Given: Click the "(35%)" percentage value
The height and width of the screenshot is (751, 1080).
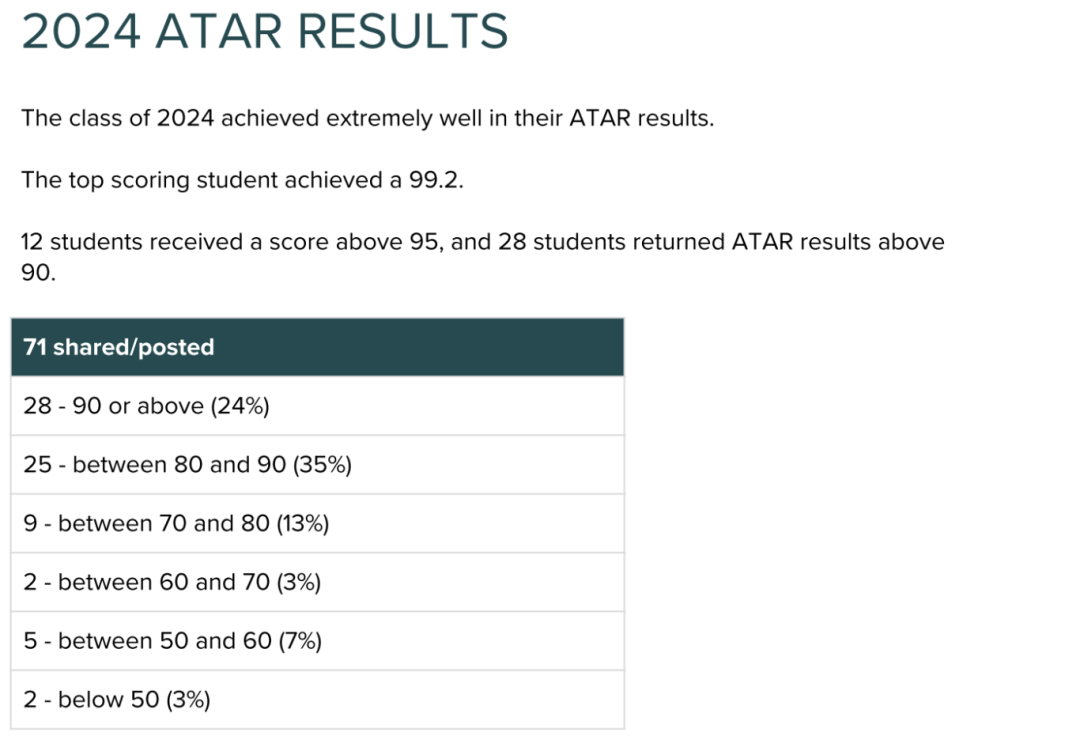Looking at the screenshot, I should coord(322,465).
